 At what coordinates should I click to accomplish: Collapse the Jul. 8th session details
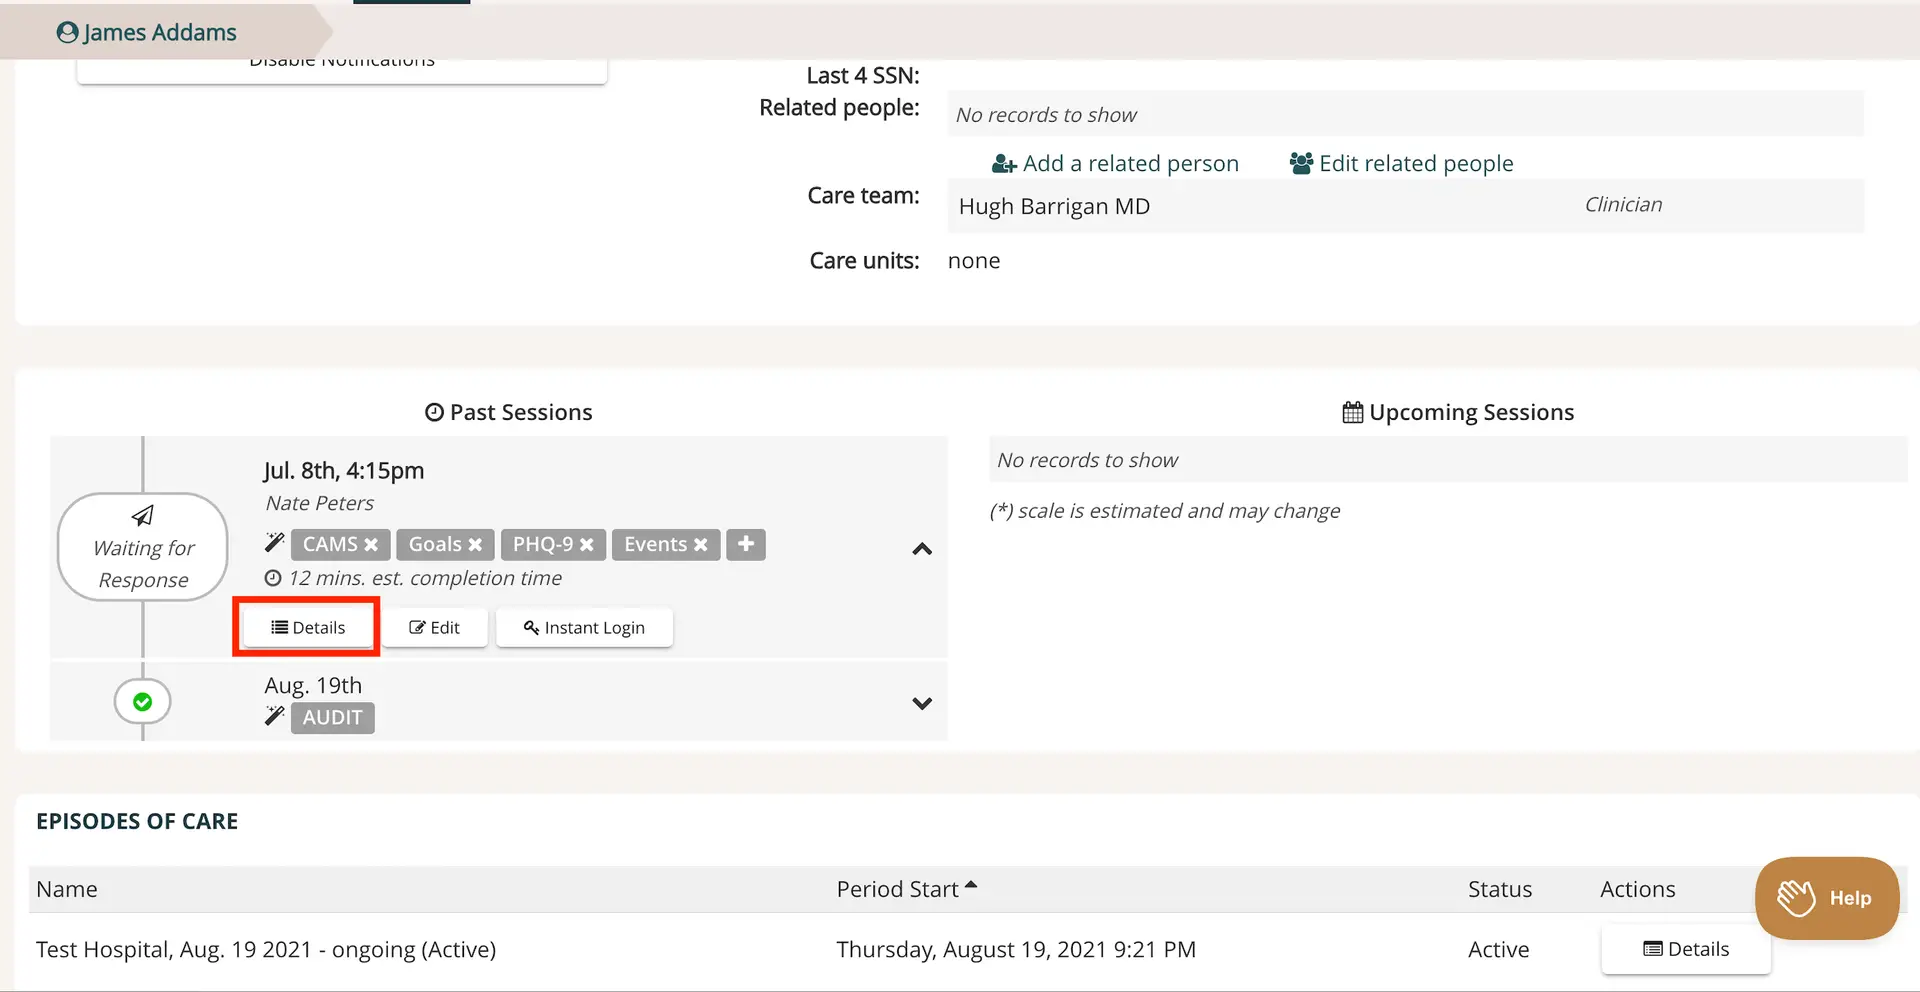[x=921, y=549]
